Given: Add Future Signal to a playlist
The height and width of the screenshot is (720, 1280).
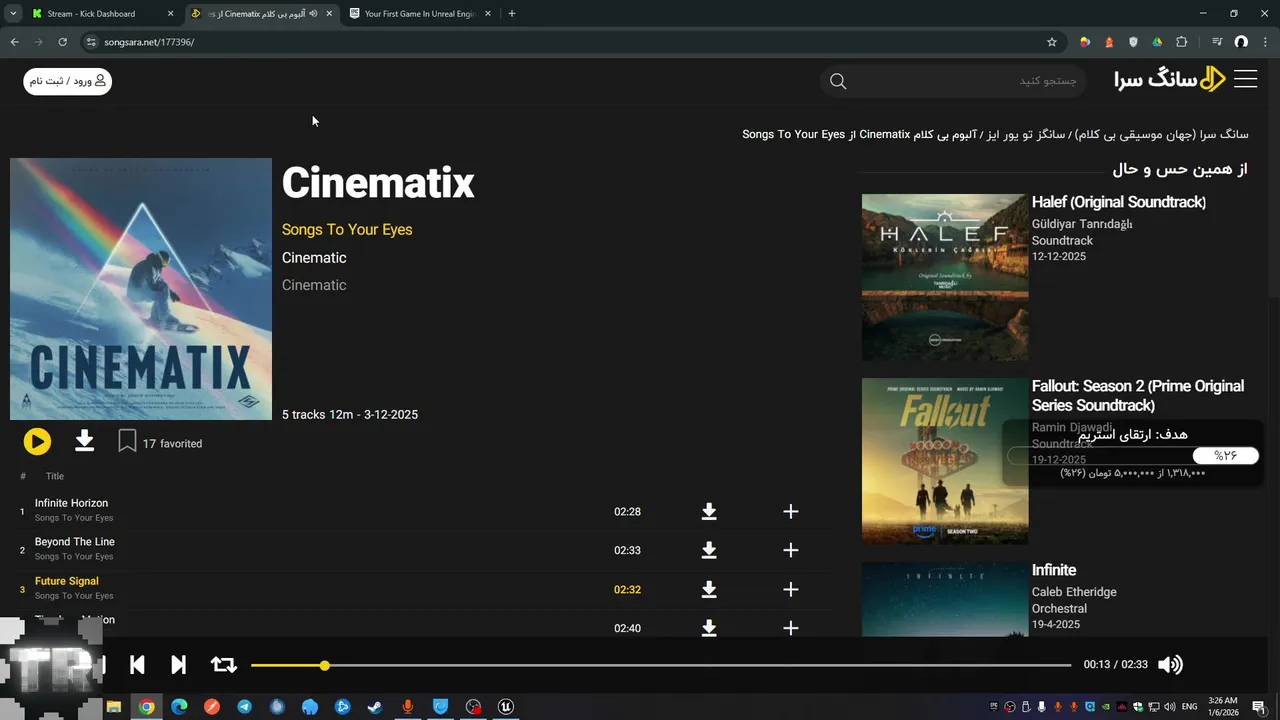Looking at the screenshot, I should [x=791, y=590].
